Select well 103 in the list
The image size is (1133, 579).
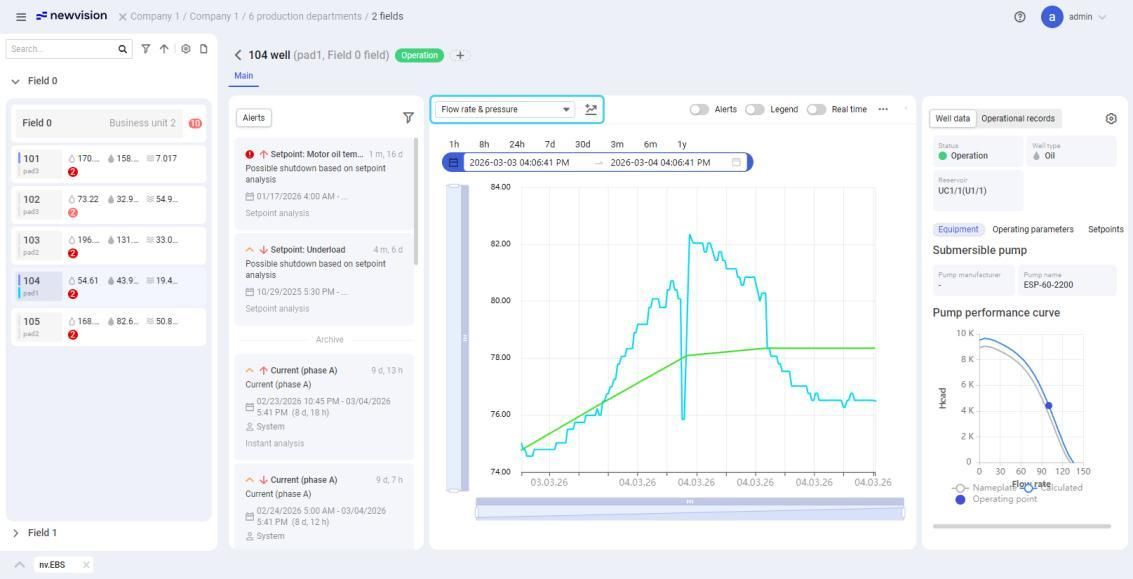106,246
